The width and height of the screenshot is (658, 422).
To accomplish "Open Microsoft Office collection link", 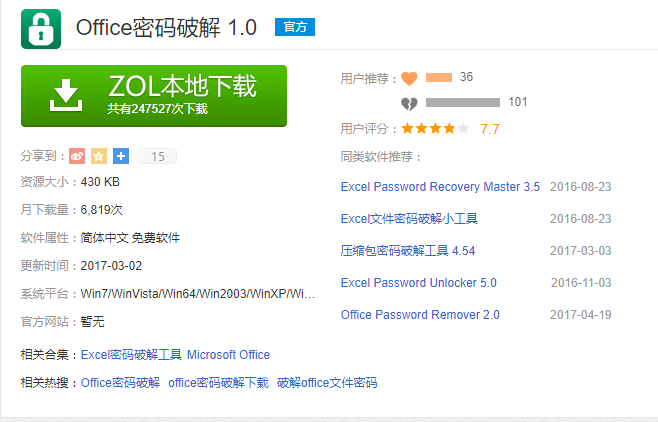I will point(228,355).
